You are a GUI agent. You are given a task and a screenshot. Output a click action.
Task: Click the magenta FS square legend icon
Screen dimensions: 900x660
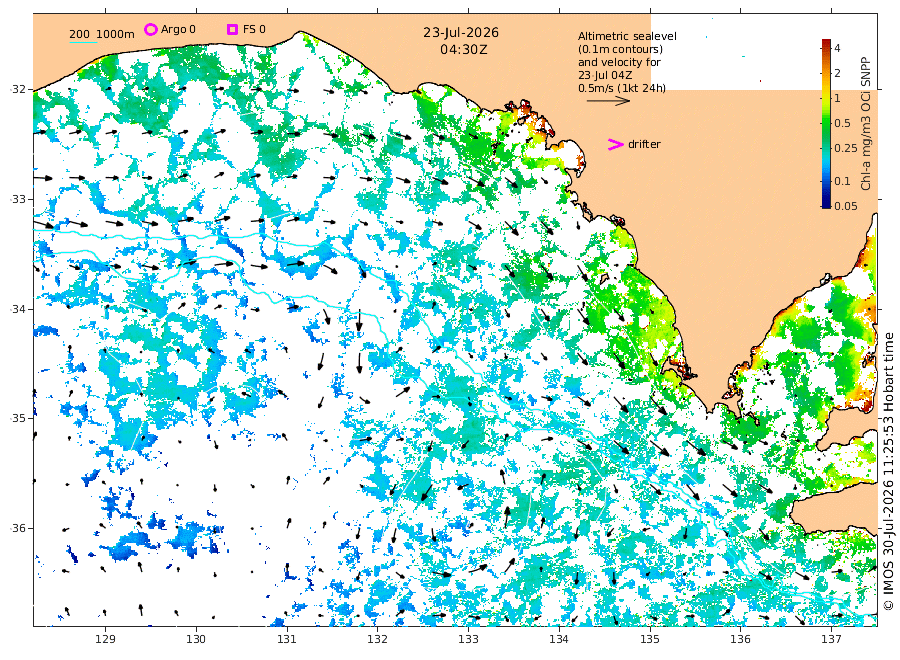pos(232,29)
